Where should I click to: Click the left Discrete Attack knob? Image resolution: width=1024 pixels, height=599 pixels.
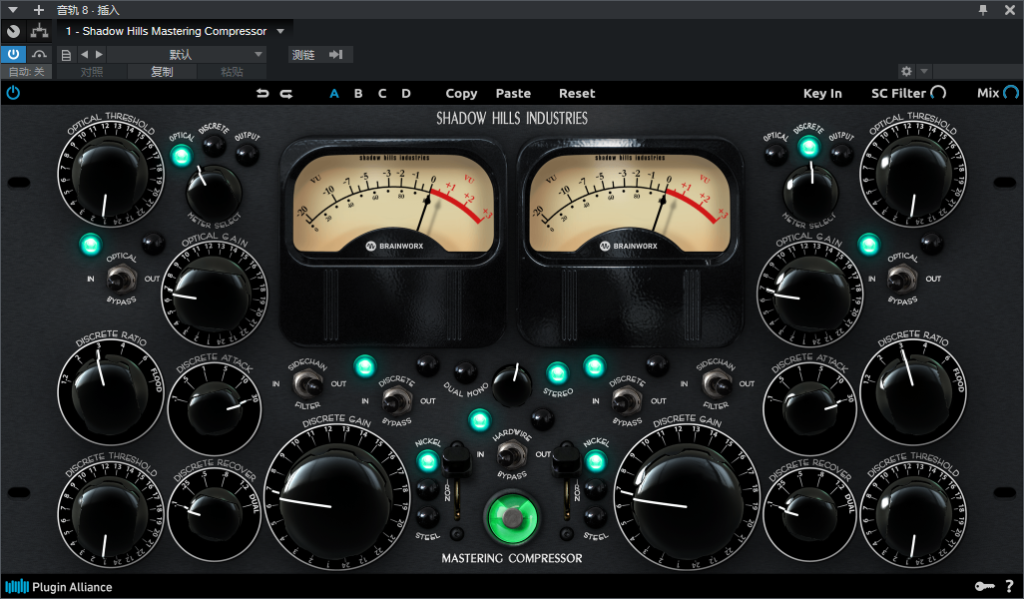coord(215,408)
